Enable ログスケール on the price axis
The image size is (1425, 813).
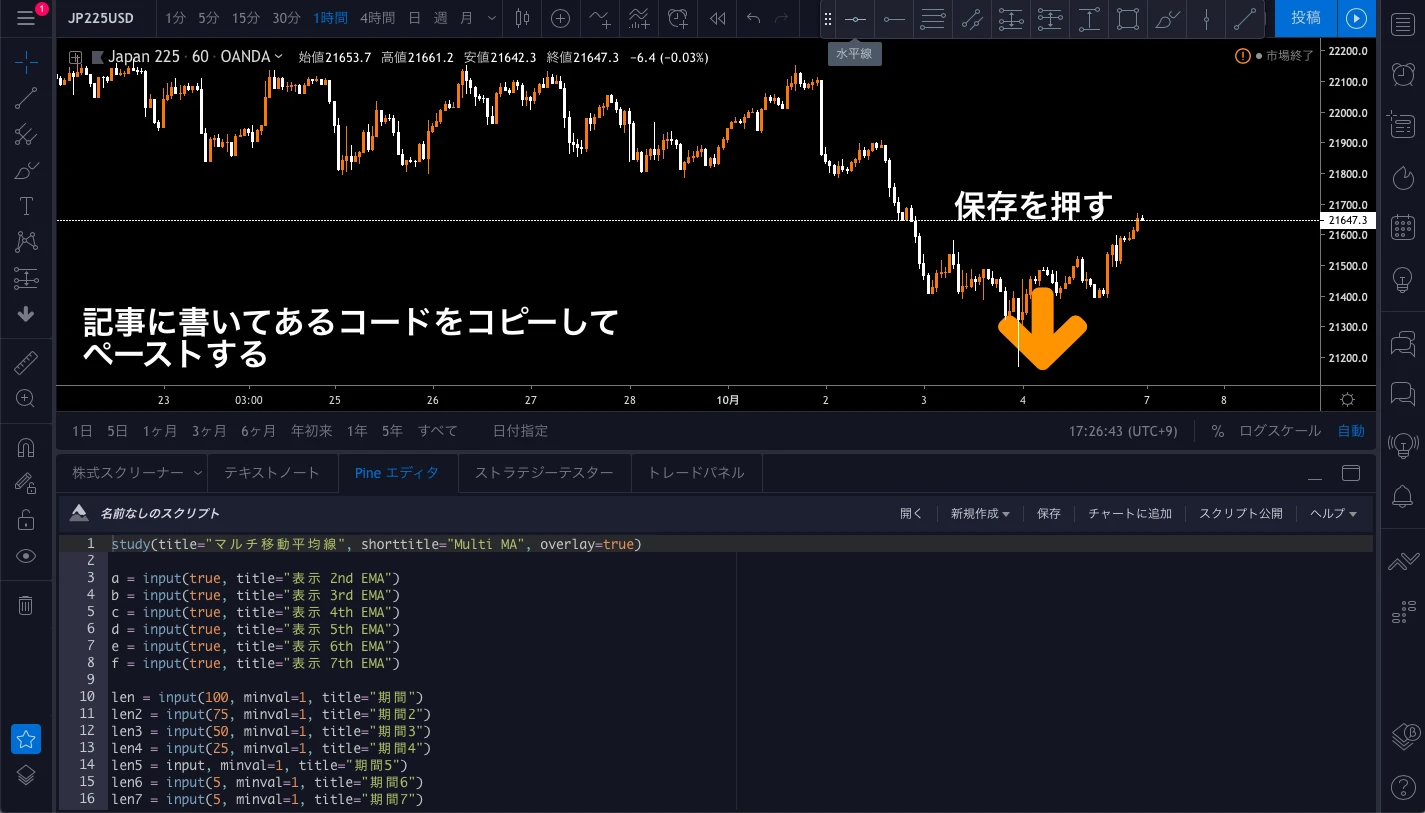pos(1279,431)
